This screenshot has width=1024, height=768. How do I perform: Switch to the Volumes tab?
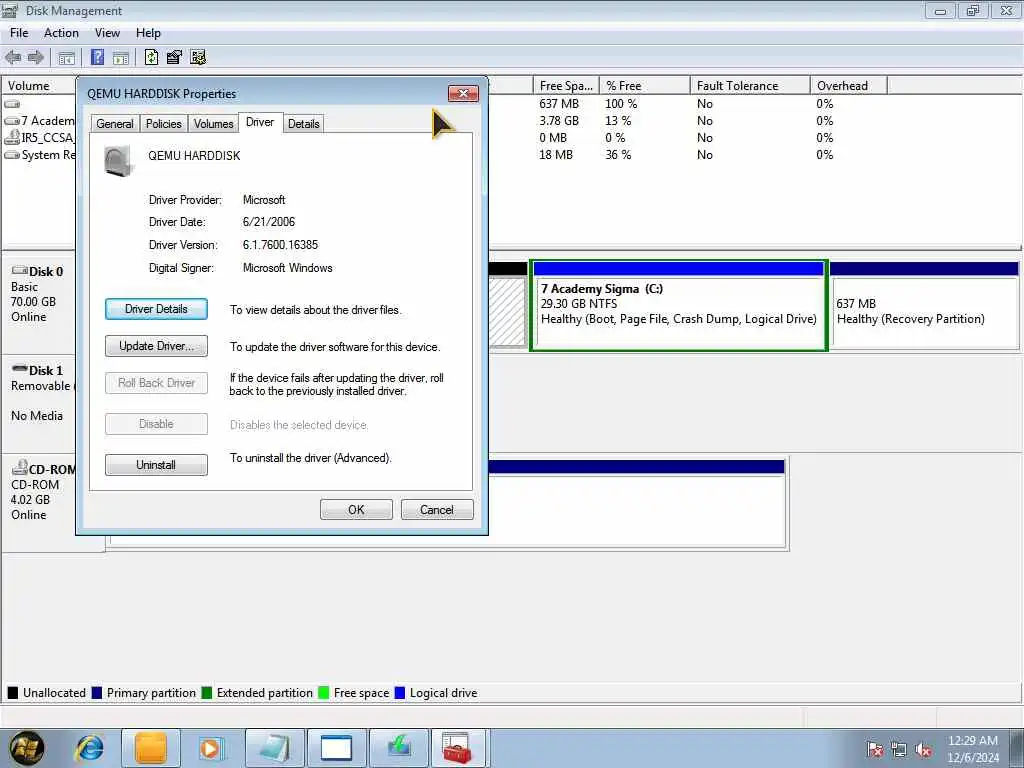tap(214, 123)
